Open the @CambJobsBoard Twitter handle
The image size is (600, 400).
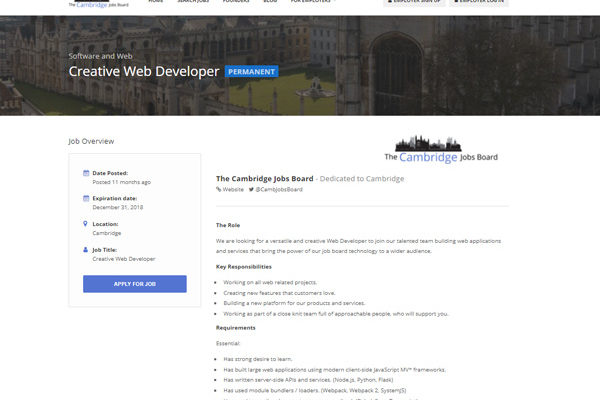(x=279, y=189)
